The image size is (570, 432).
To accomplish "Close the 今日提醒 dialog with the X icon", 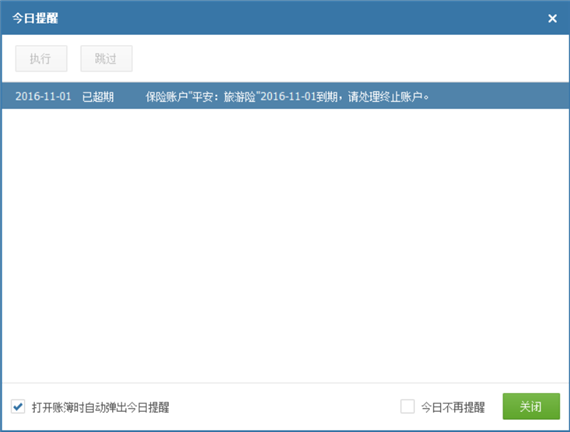I will (552, 18).
